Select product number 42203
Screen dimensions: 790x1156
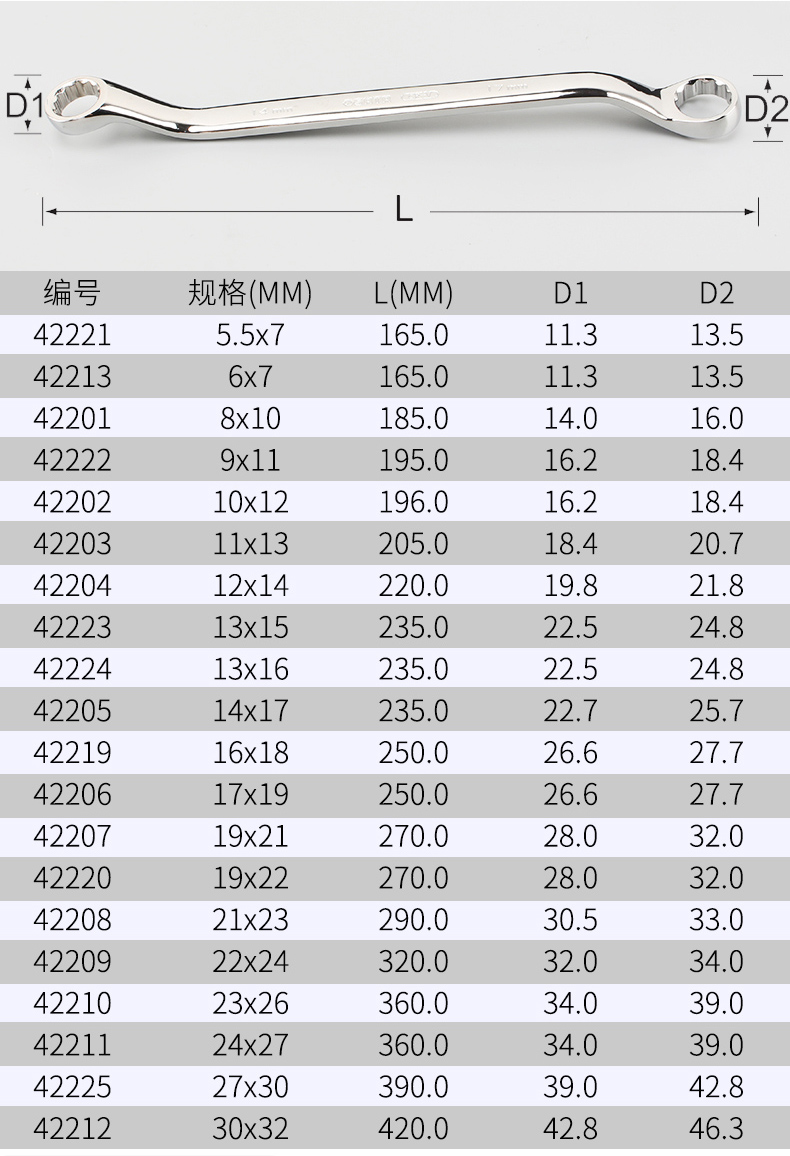pos(72,543)
